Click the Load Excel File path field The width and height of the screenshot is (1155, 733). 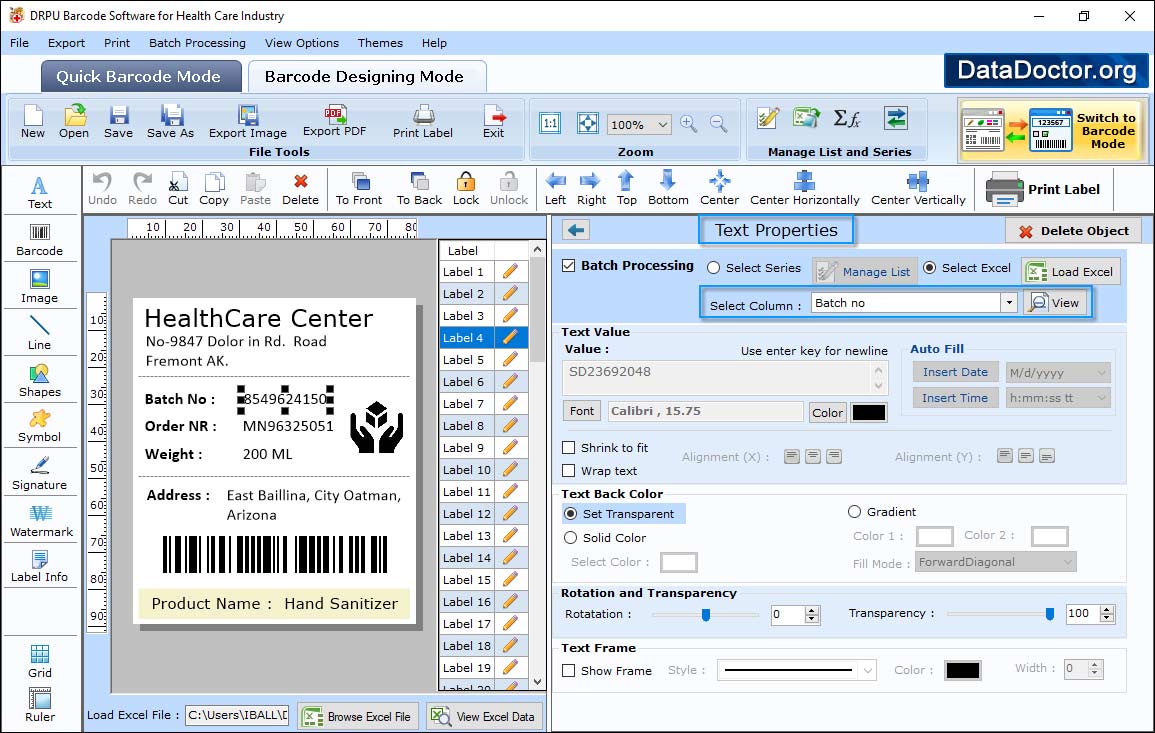point(236,715)
